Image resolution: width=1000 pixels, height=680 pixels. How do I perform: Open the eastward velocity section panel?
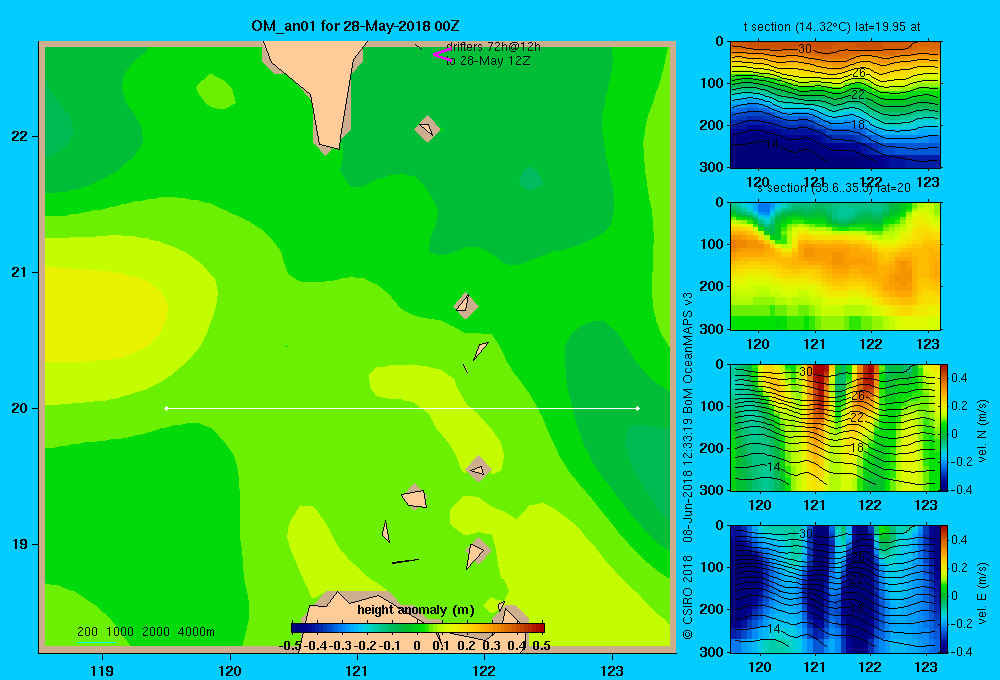click(x=835, y=589)
